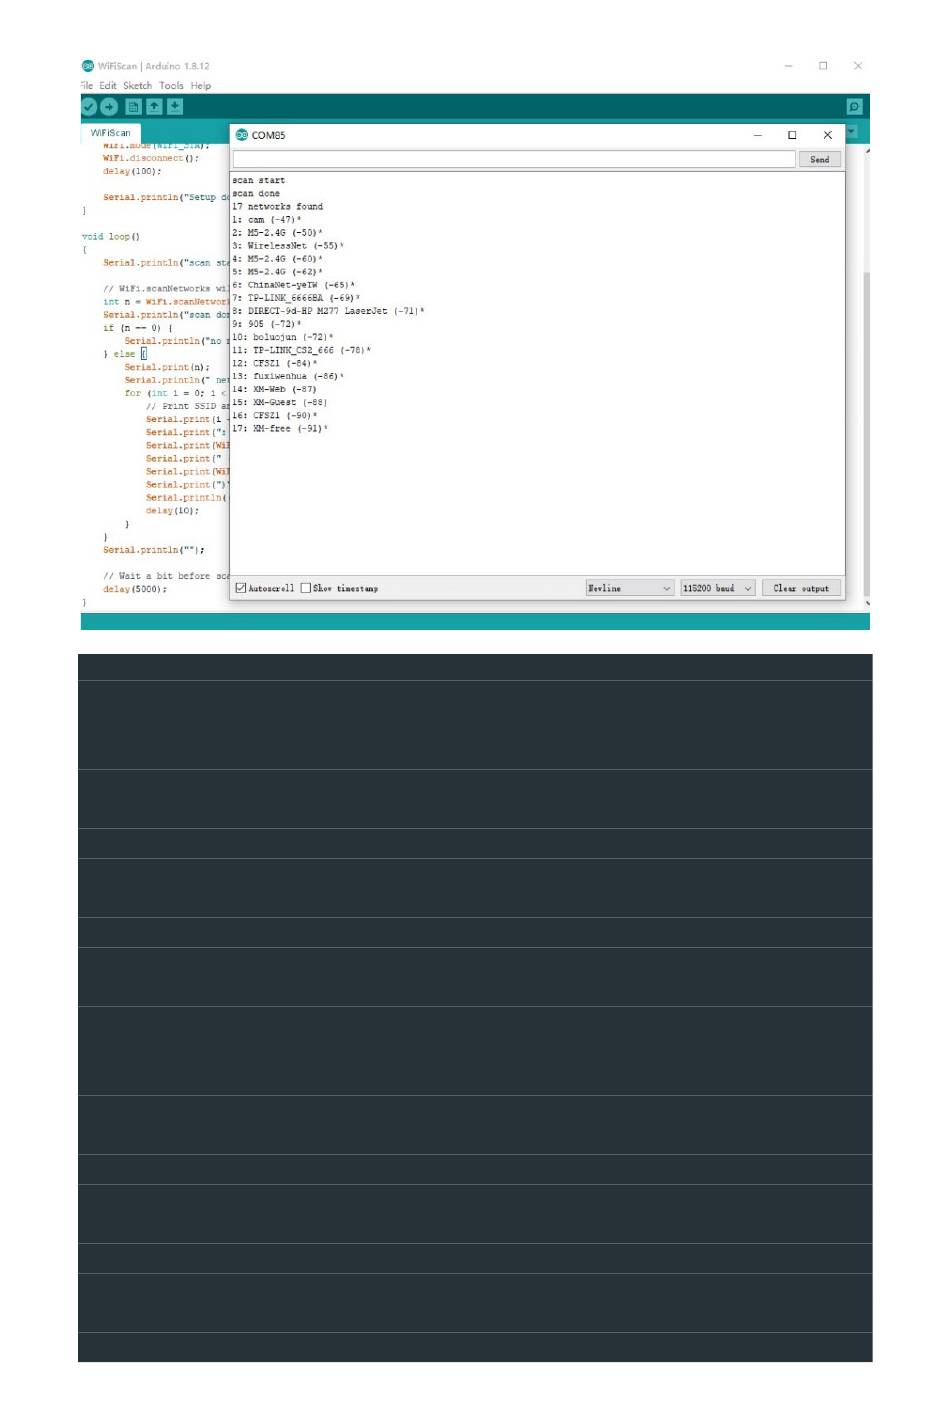Click the Clear output button
This screenshot has height=1419, width=950.
(x=801, y=588)
